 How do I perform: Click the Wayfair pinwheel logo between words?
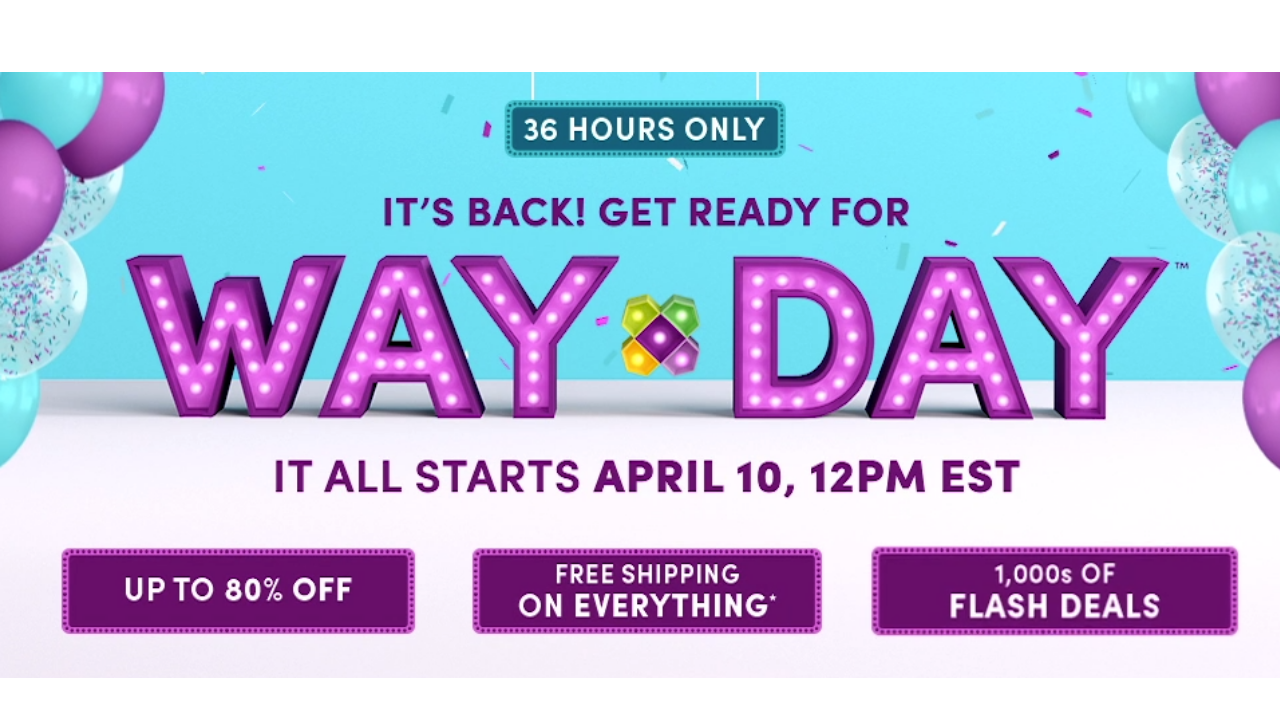click(659, 336)
